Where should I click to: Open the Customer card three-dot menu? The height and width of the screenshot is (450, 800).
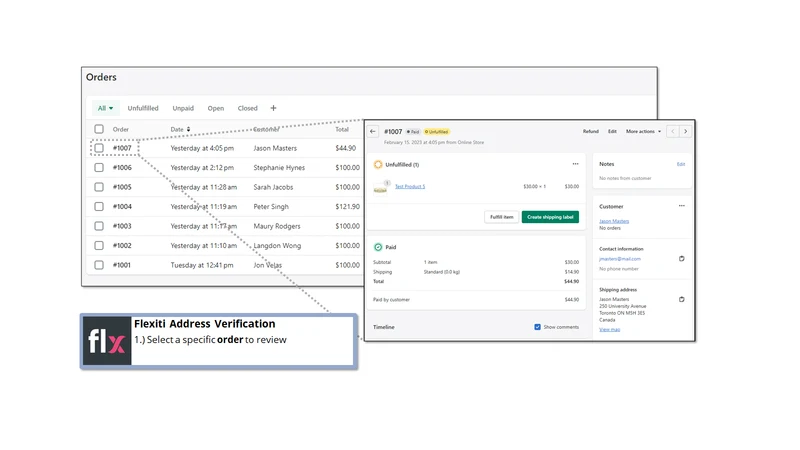click(x=682, y=206)
